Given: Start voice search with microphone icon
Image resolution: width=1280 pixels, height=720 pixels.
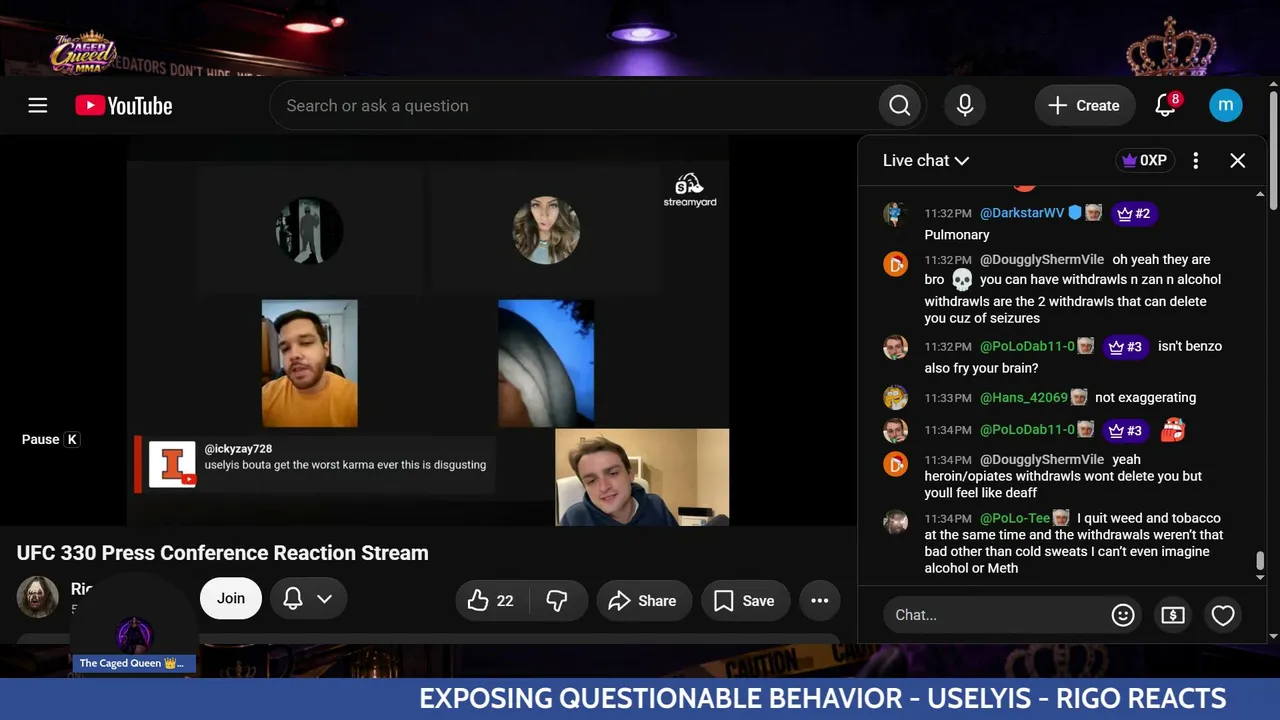Looking at the screenshot, I should [x=965, y=106].
